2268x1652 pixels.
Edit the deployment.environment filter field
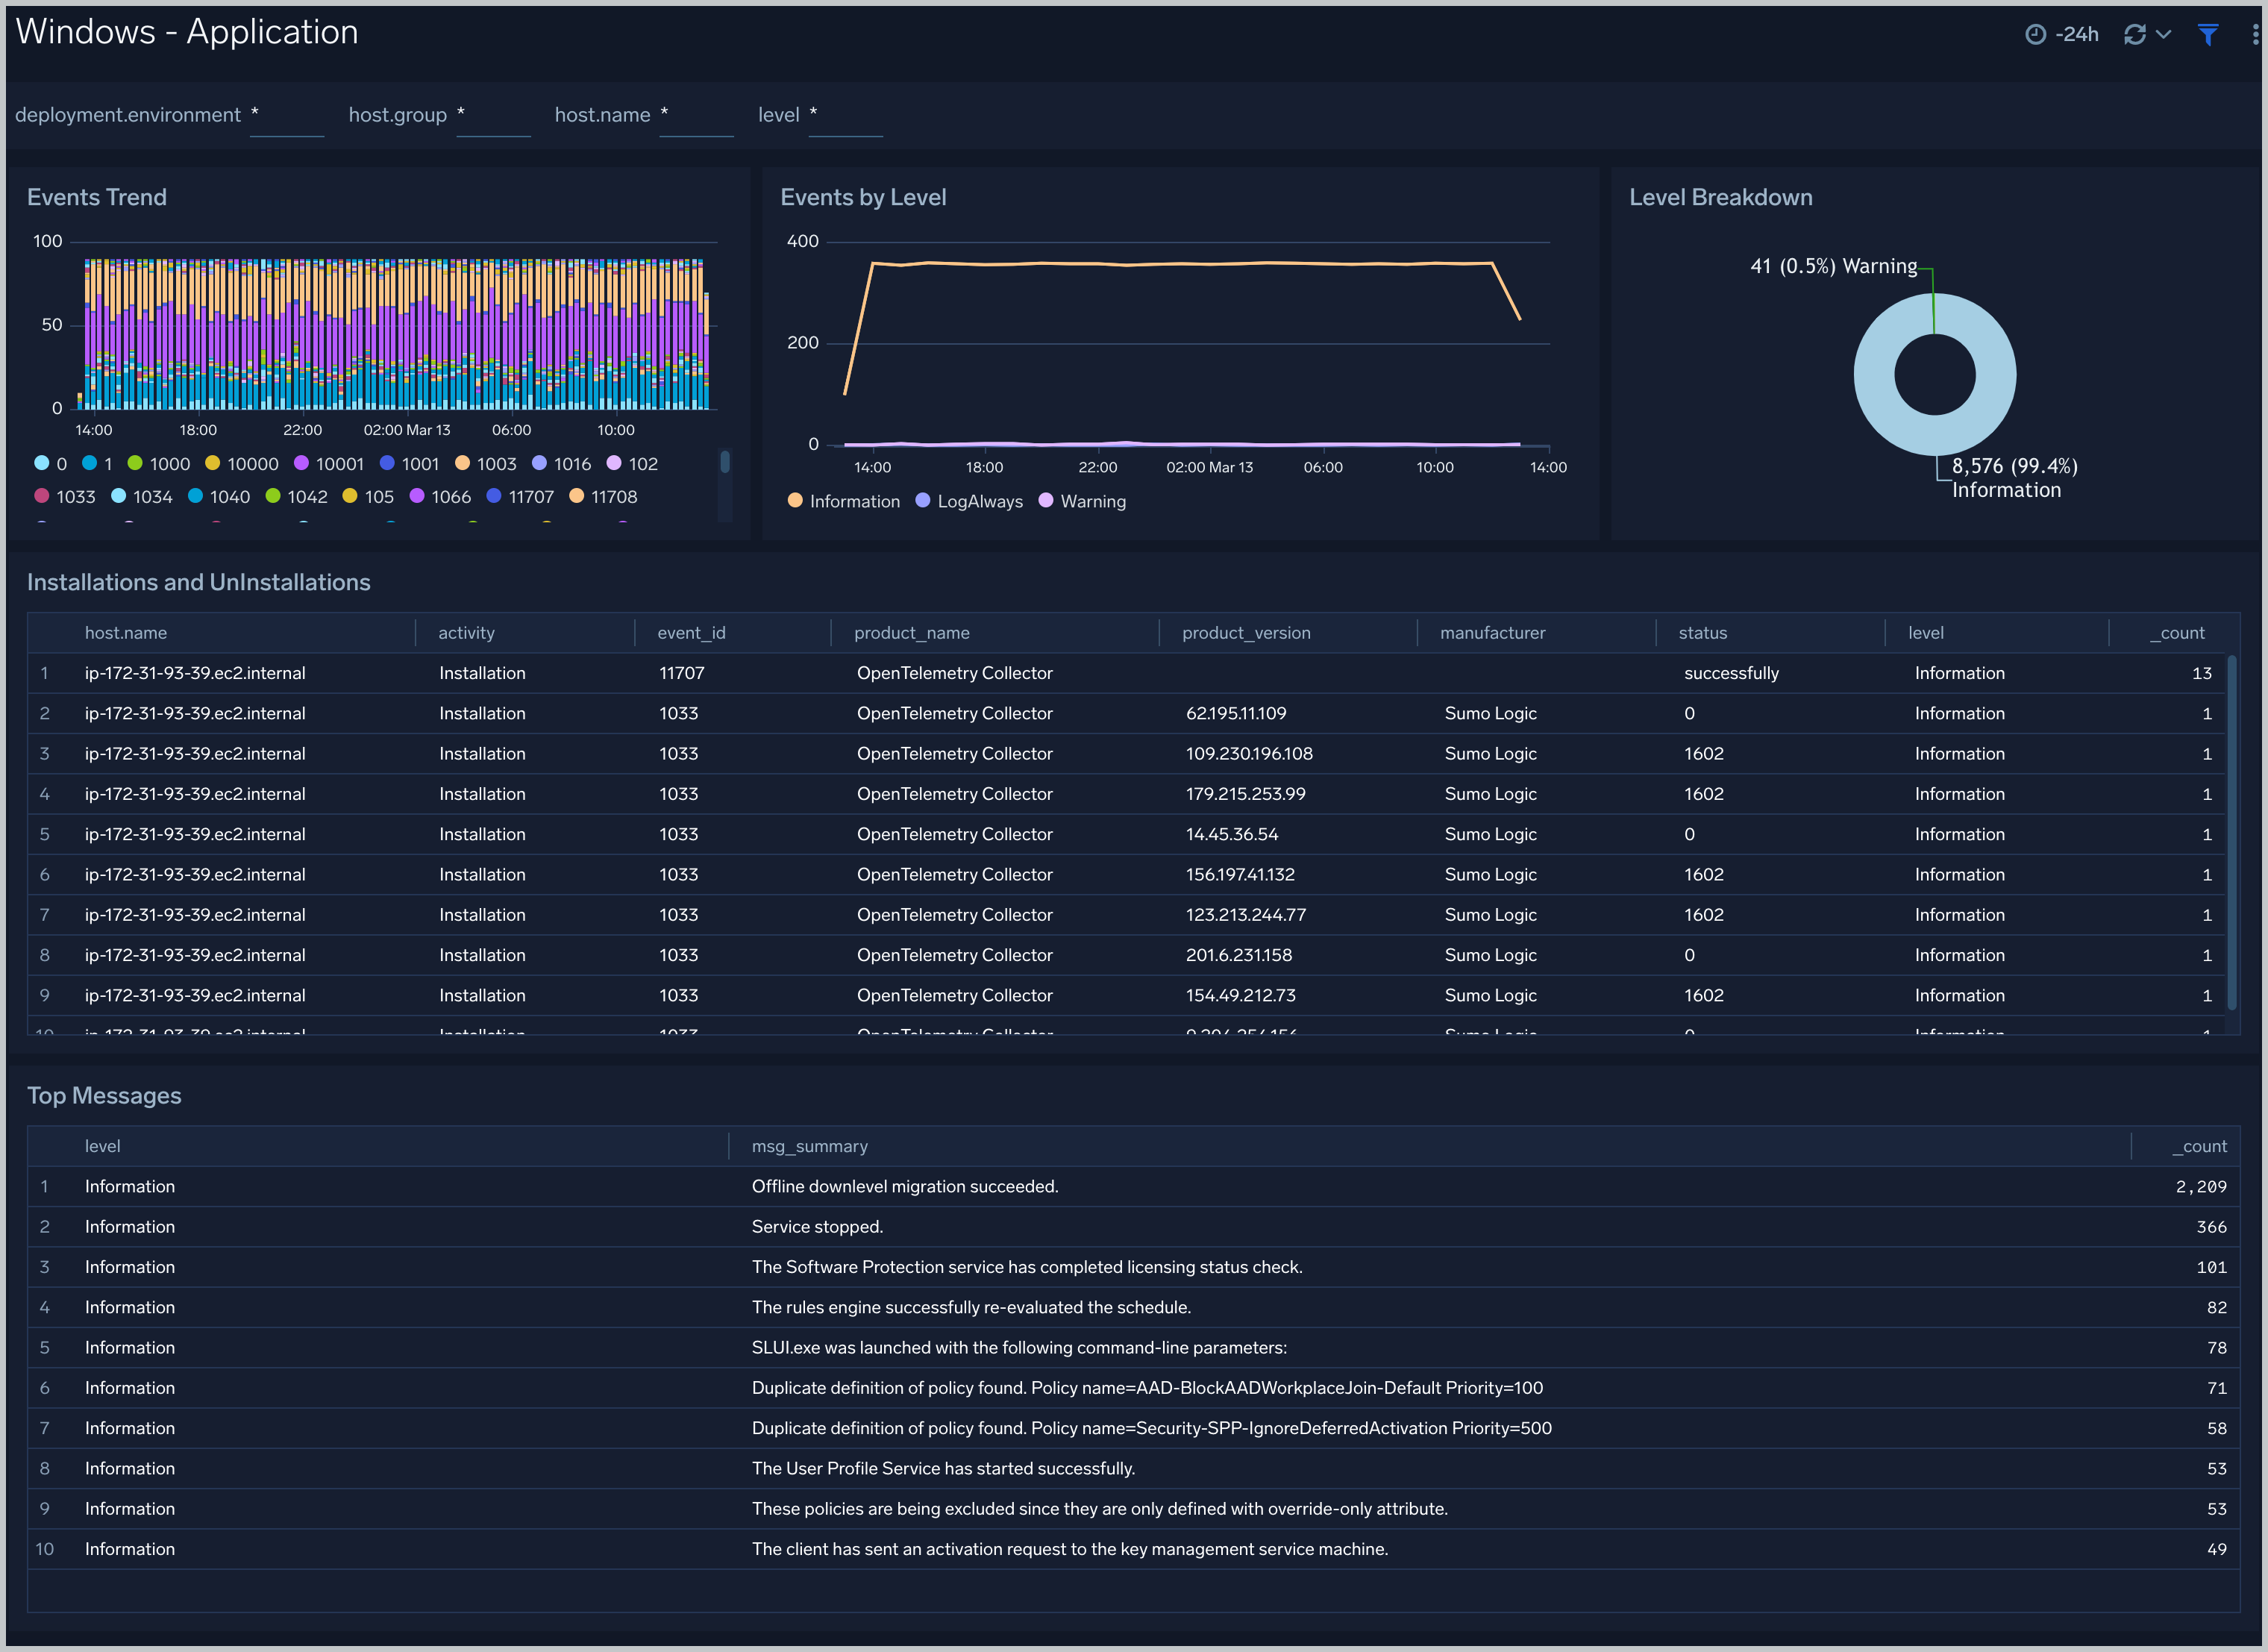[x=286, y=116]
